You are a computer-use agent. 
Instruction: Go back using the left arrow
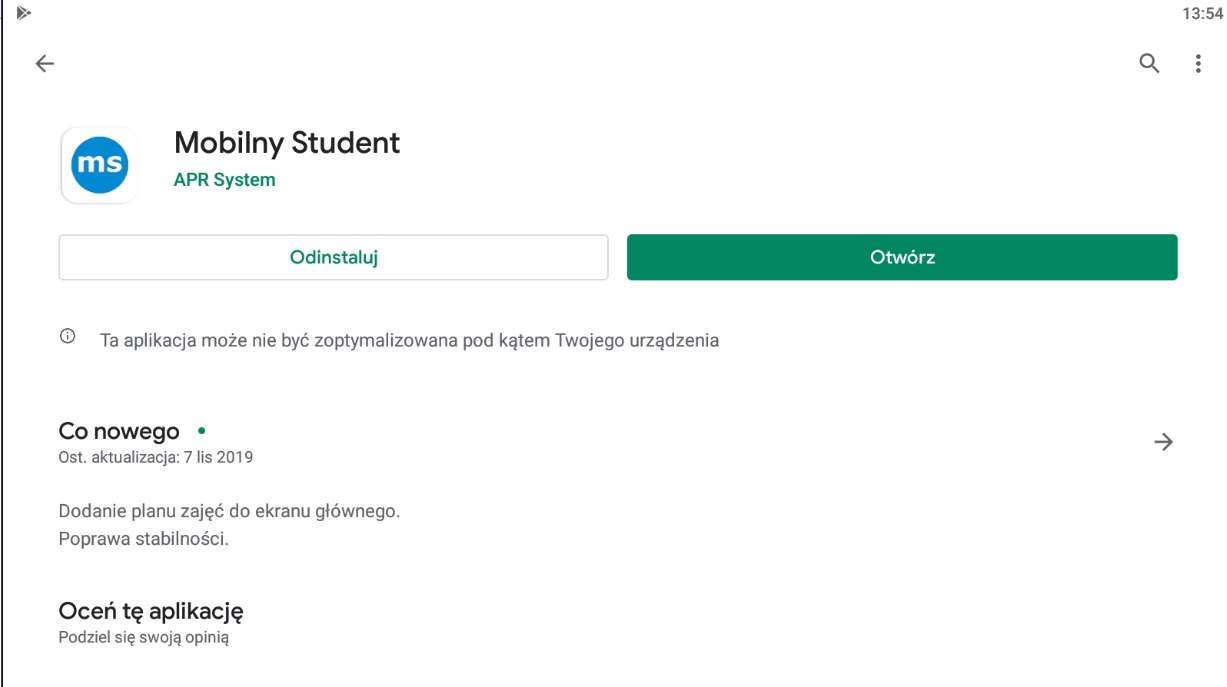pos(44,64)
